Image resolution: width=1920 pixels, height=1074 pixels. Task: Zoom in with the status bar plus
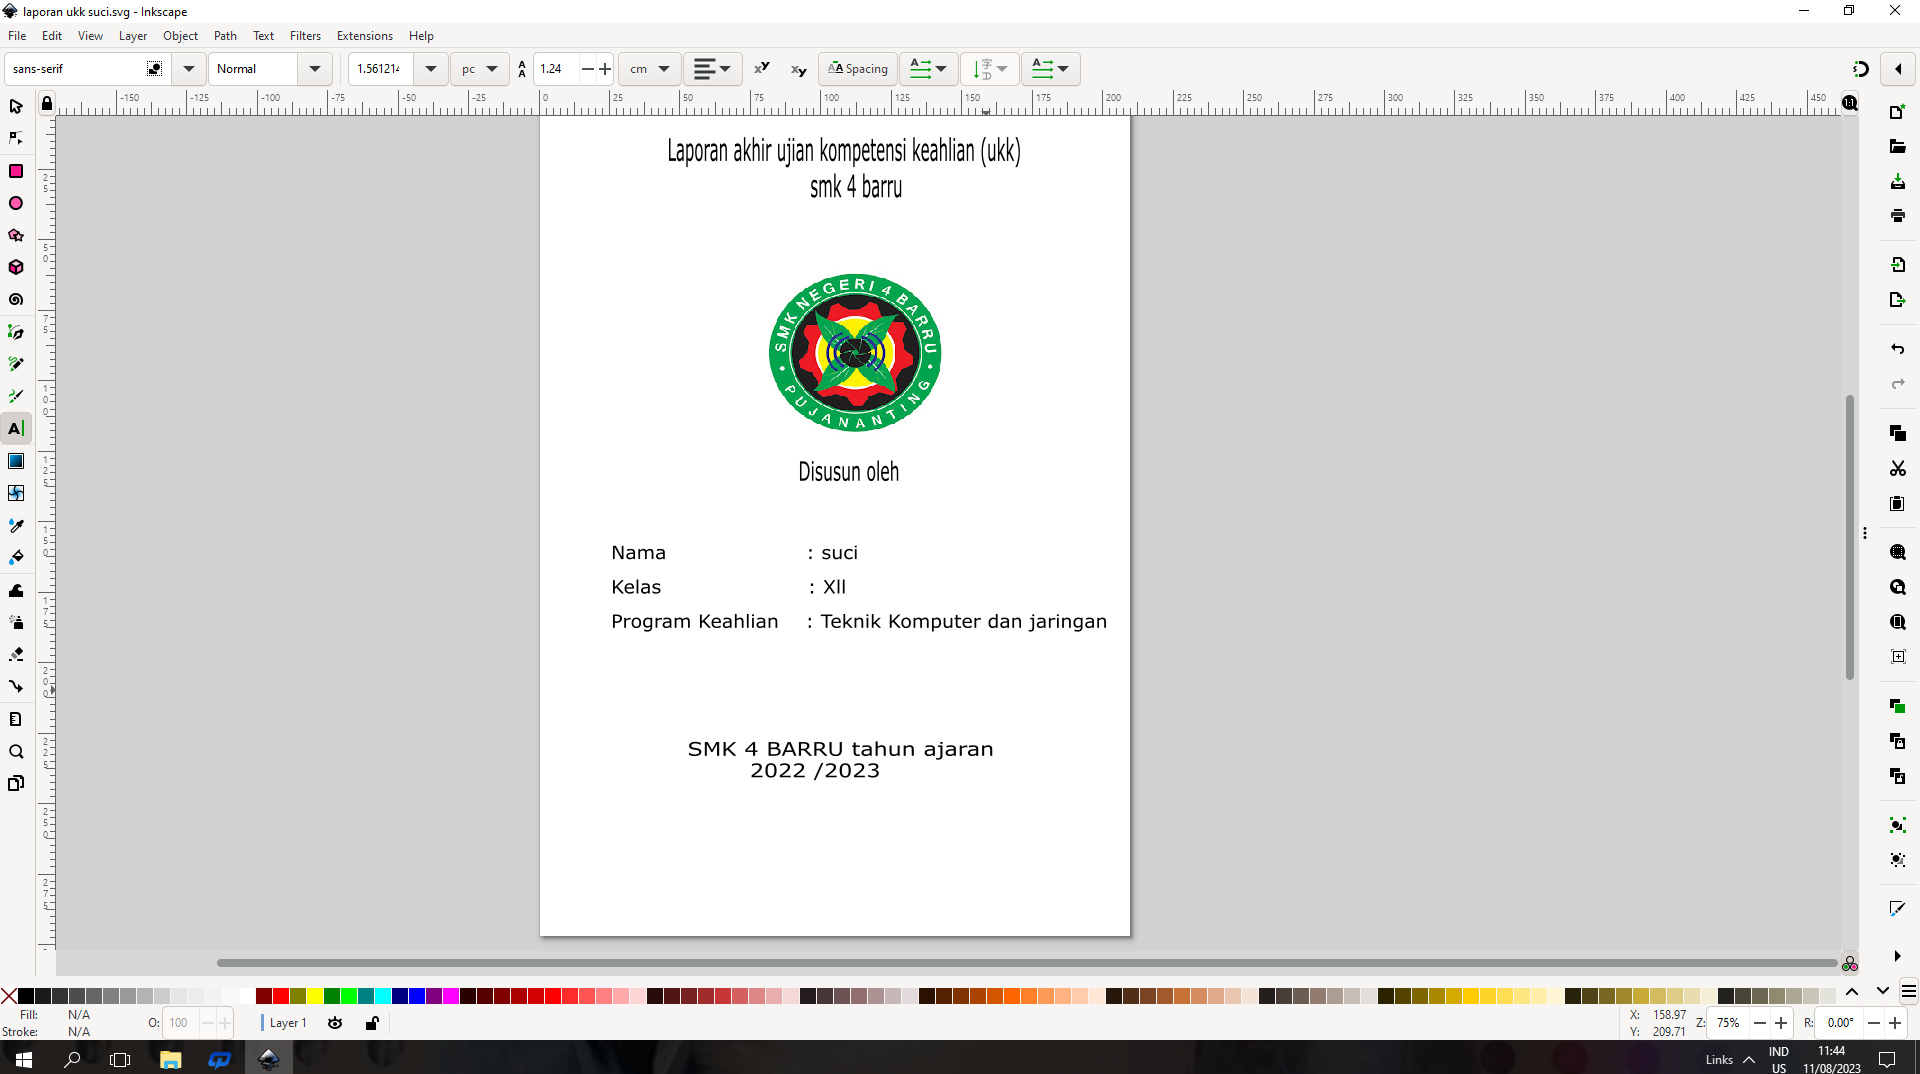pos(1781,1023)
